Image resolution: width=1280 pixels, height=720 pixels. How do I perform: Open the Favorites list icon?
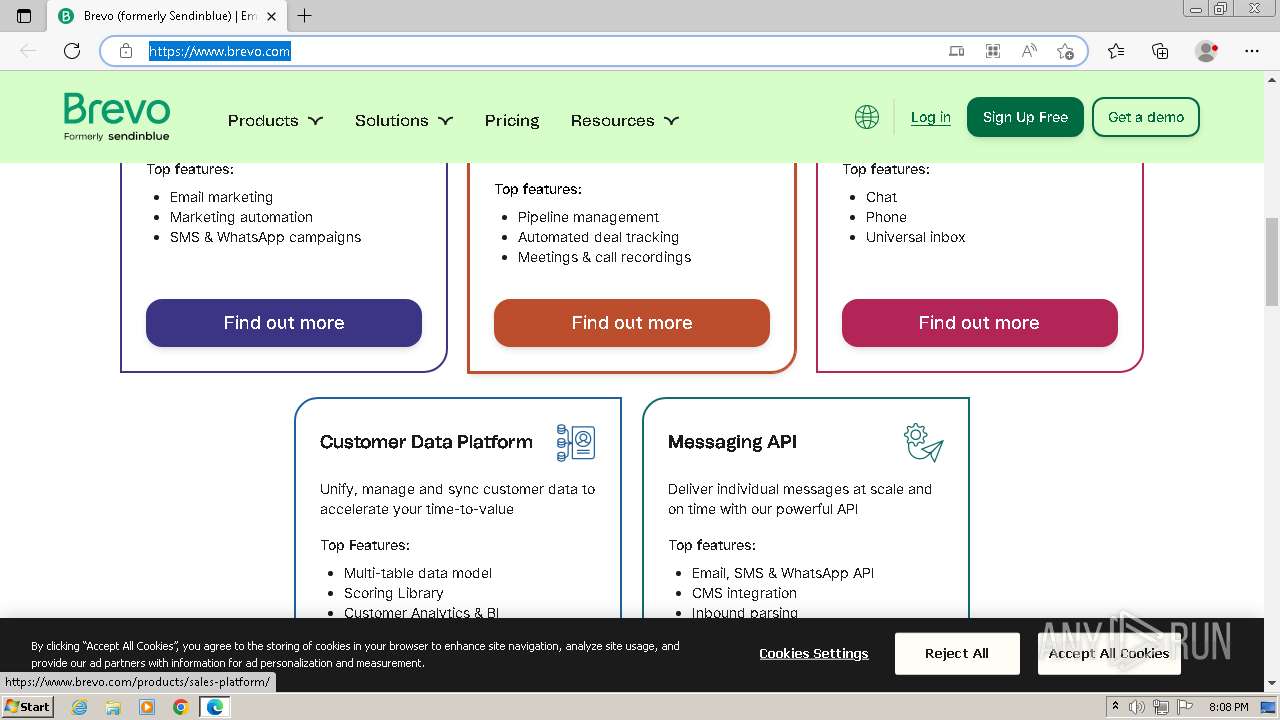(1116, 51)
